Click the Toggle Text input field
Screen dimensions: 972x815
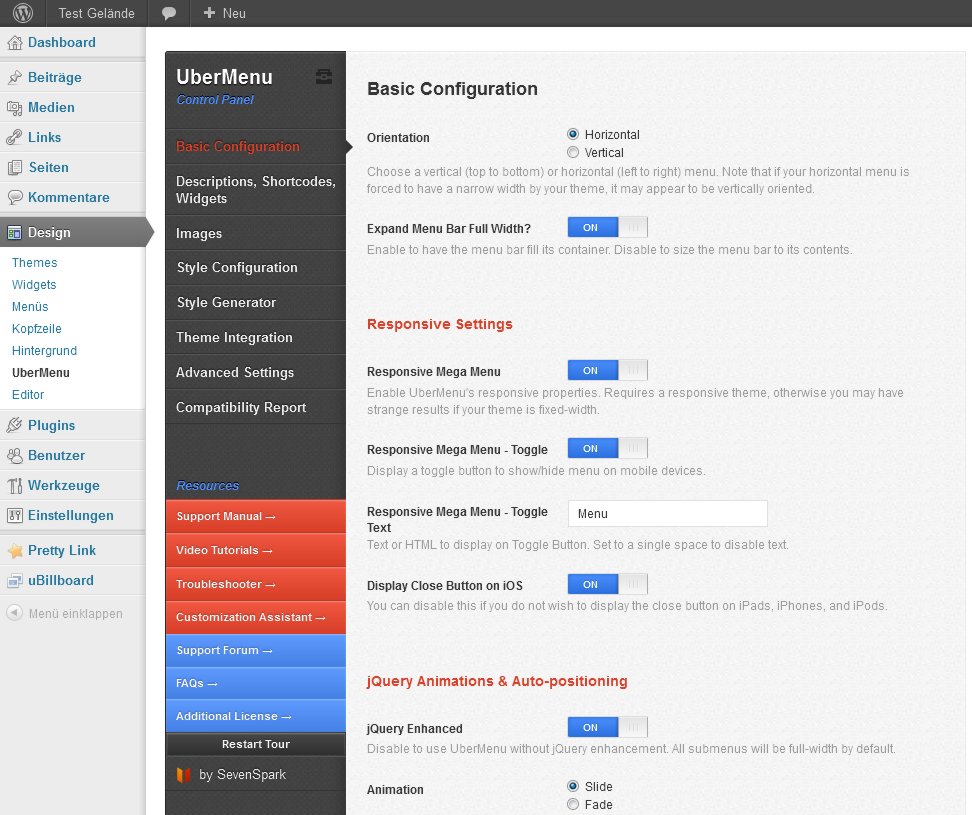[668, 514]
